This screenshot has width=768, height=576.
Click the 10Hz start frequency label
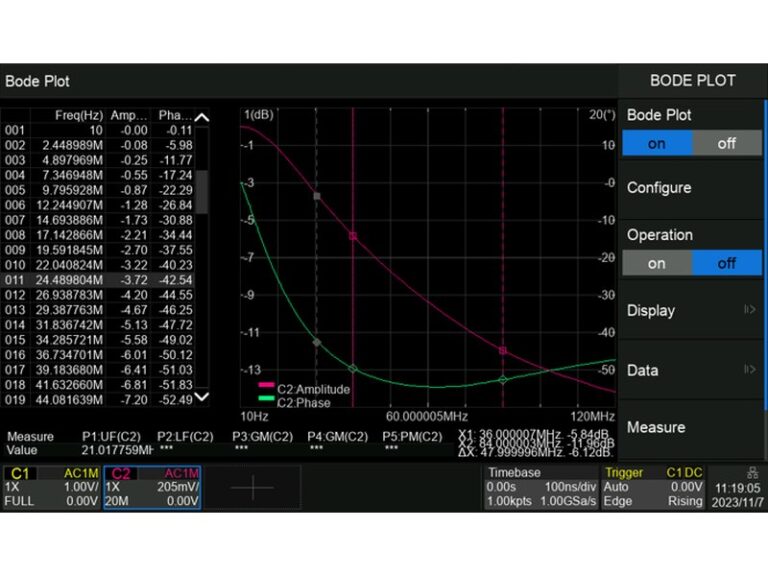[254, 417]
